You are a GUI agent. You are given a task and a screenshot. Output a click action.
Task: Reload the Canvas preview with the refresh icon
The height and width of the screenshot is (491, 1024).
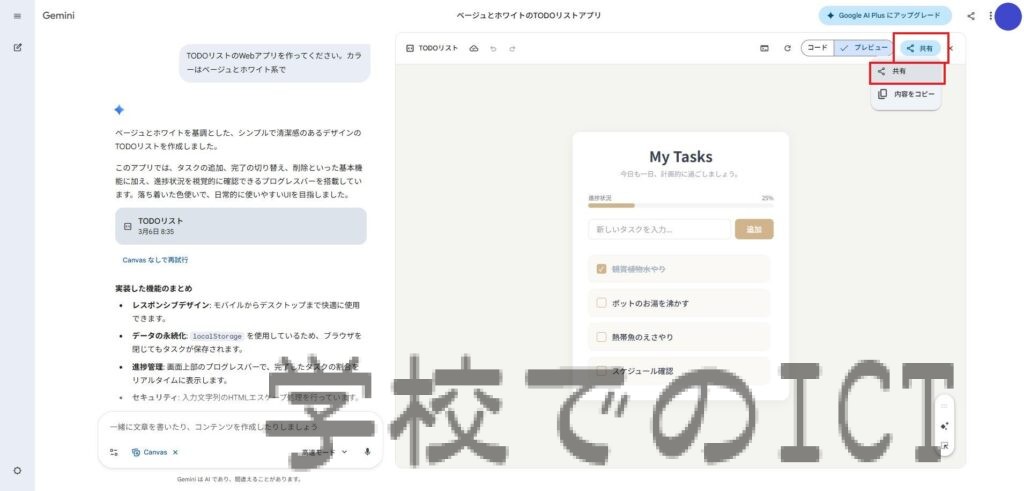[x=787, y=48]
